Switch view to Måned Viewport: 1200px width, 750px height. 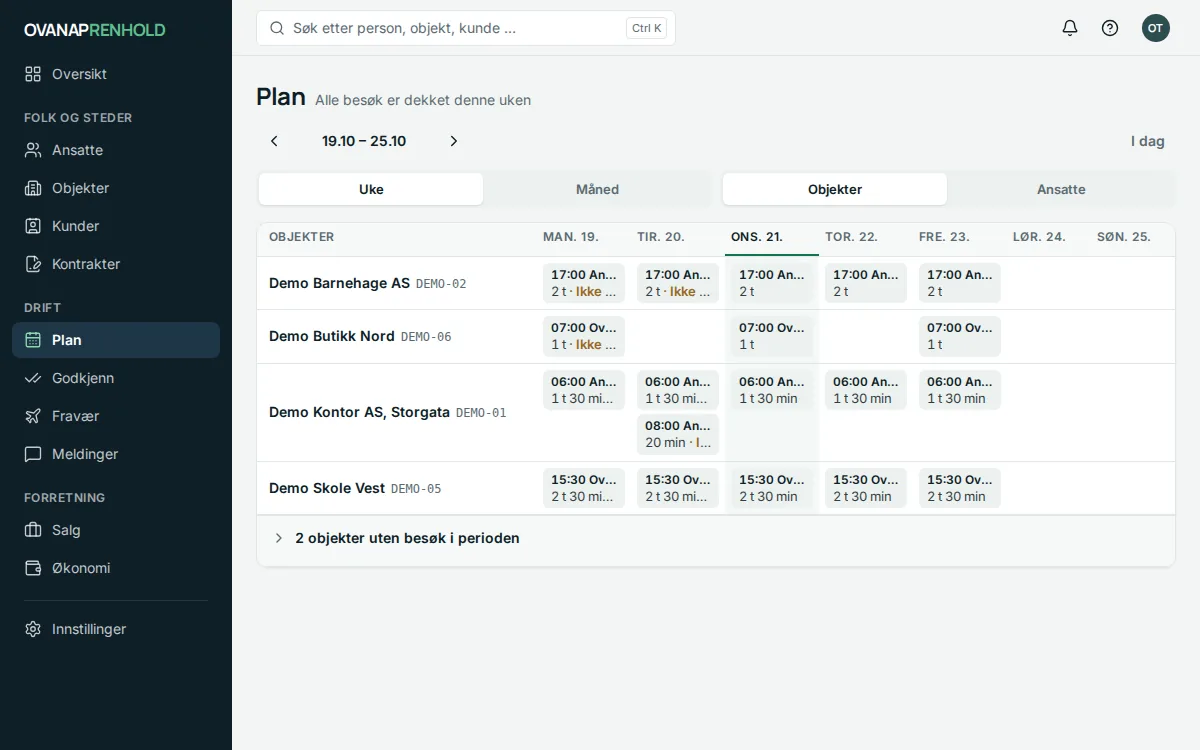pos(597,189)
